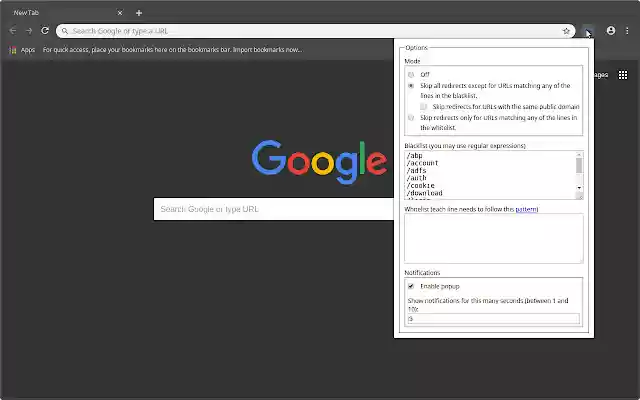Click the Google search box on page
This screenshot has width=640, height=400.
tap(273, 209)
